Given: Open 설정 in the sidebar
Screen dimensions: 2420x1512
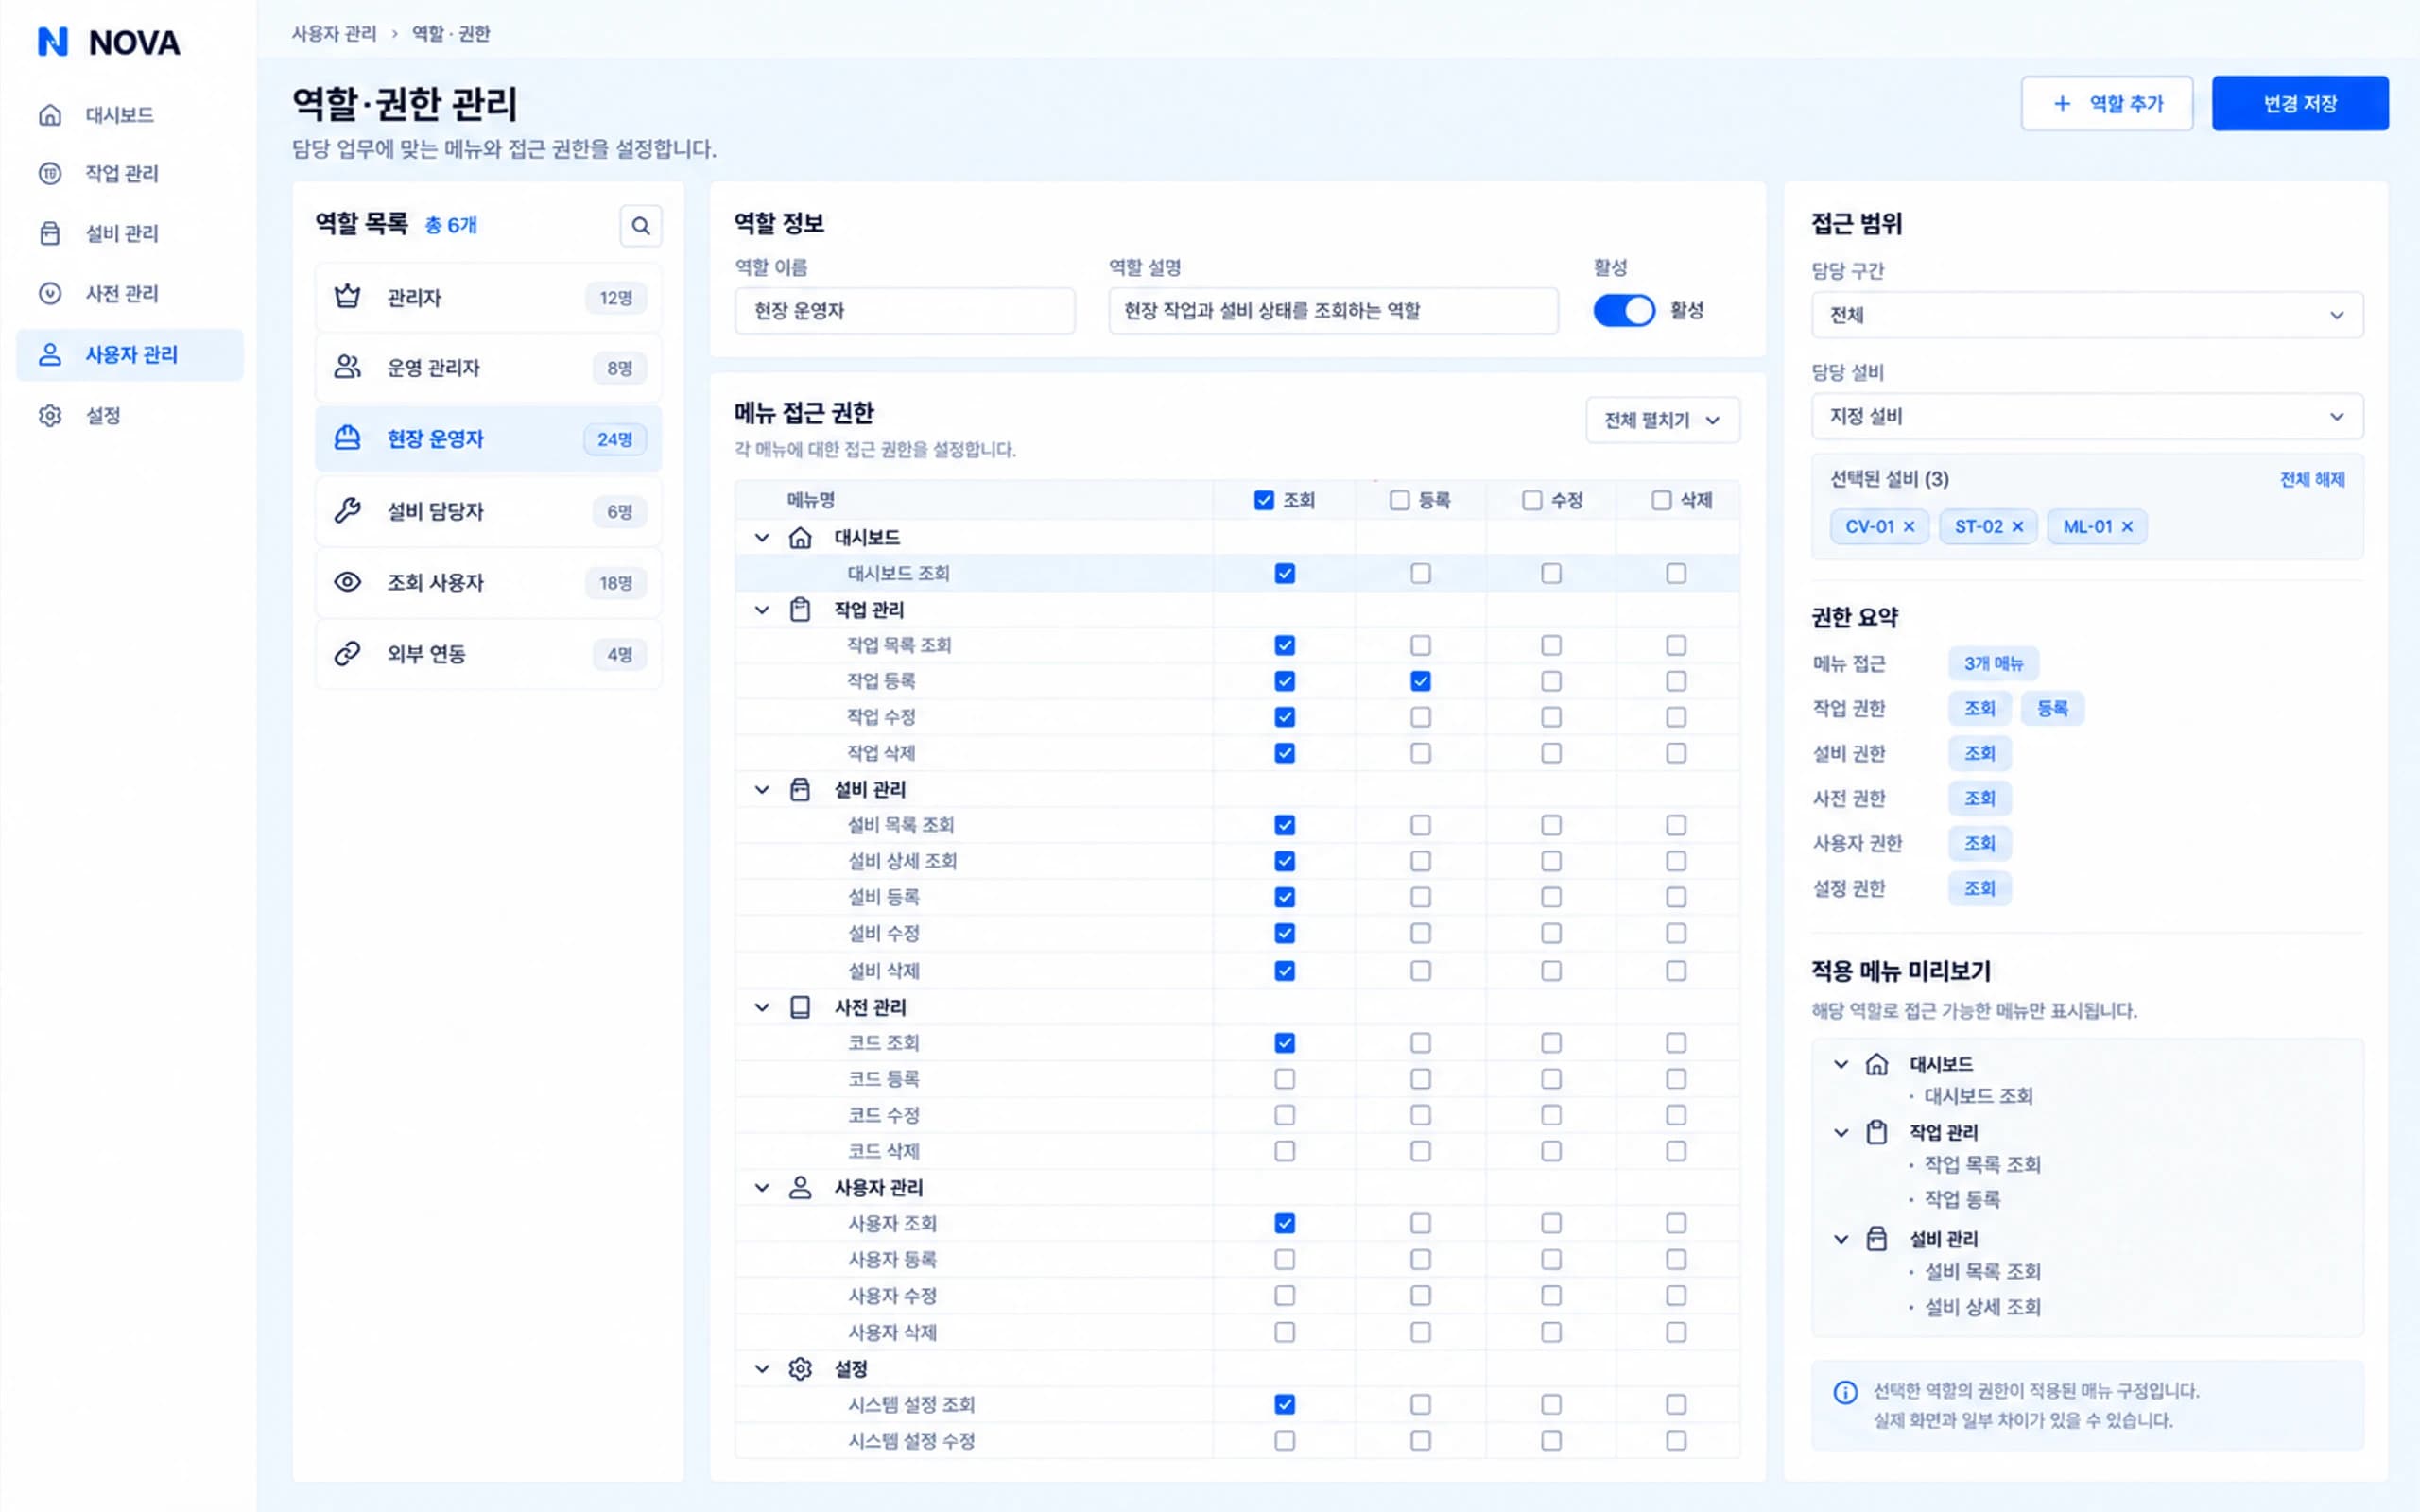Looking at the screenshot, I should (x=130, y=416).
